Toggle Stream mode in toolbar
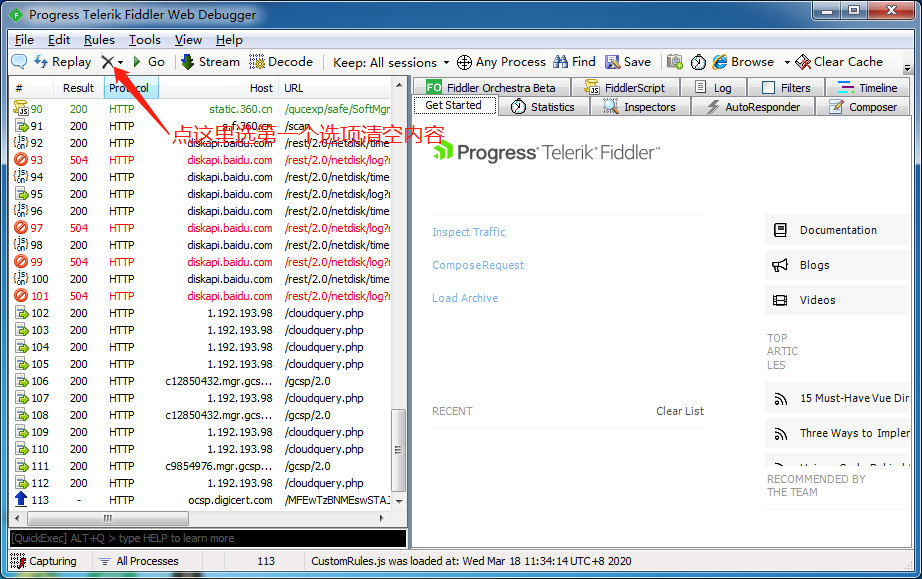 pos(210,62)
